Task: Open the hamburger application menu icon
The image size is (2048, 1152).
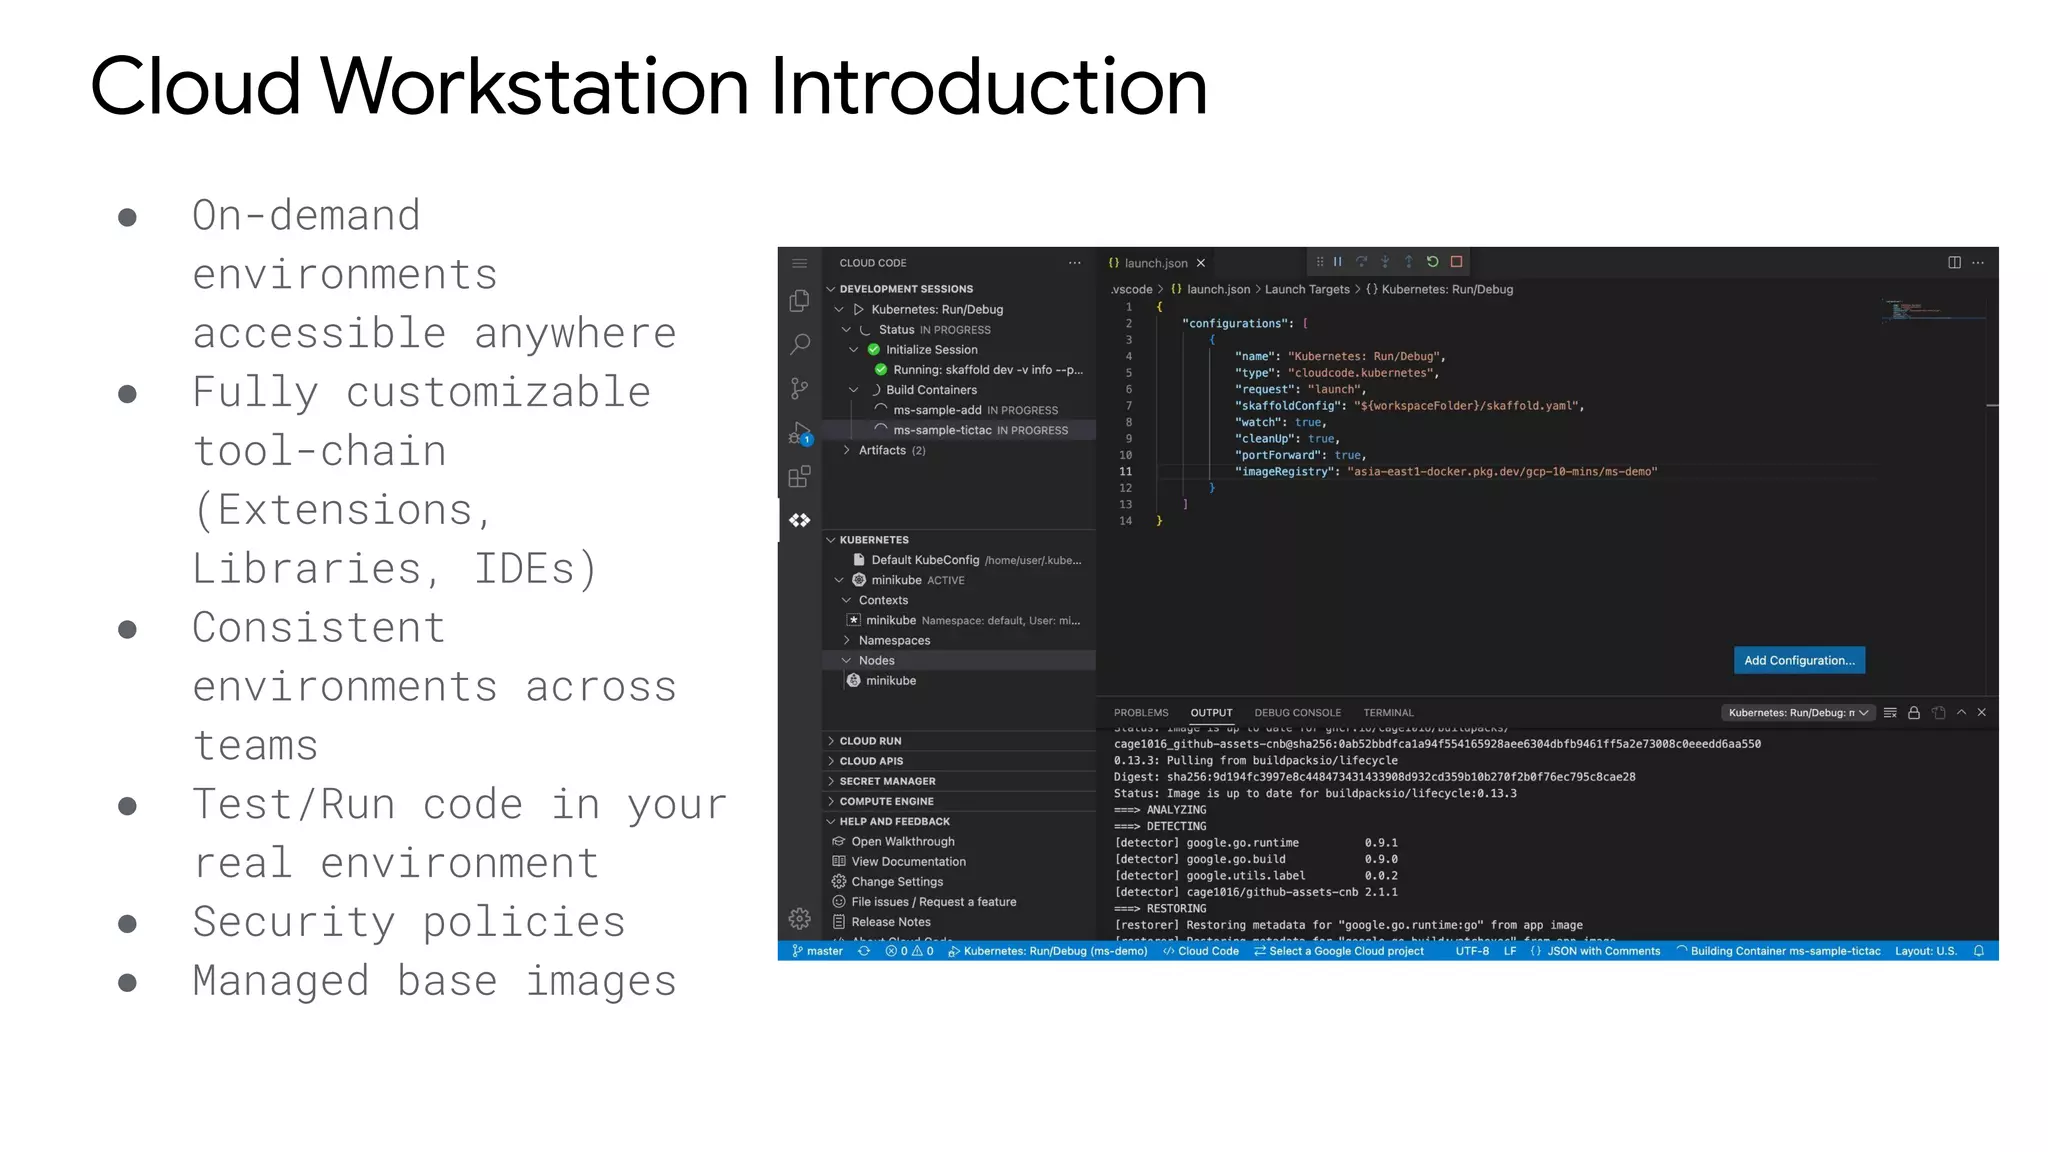Action: click(799, 263)
